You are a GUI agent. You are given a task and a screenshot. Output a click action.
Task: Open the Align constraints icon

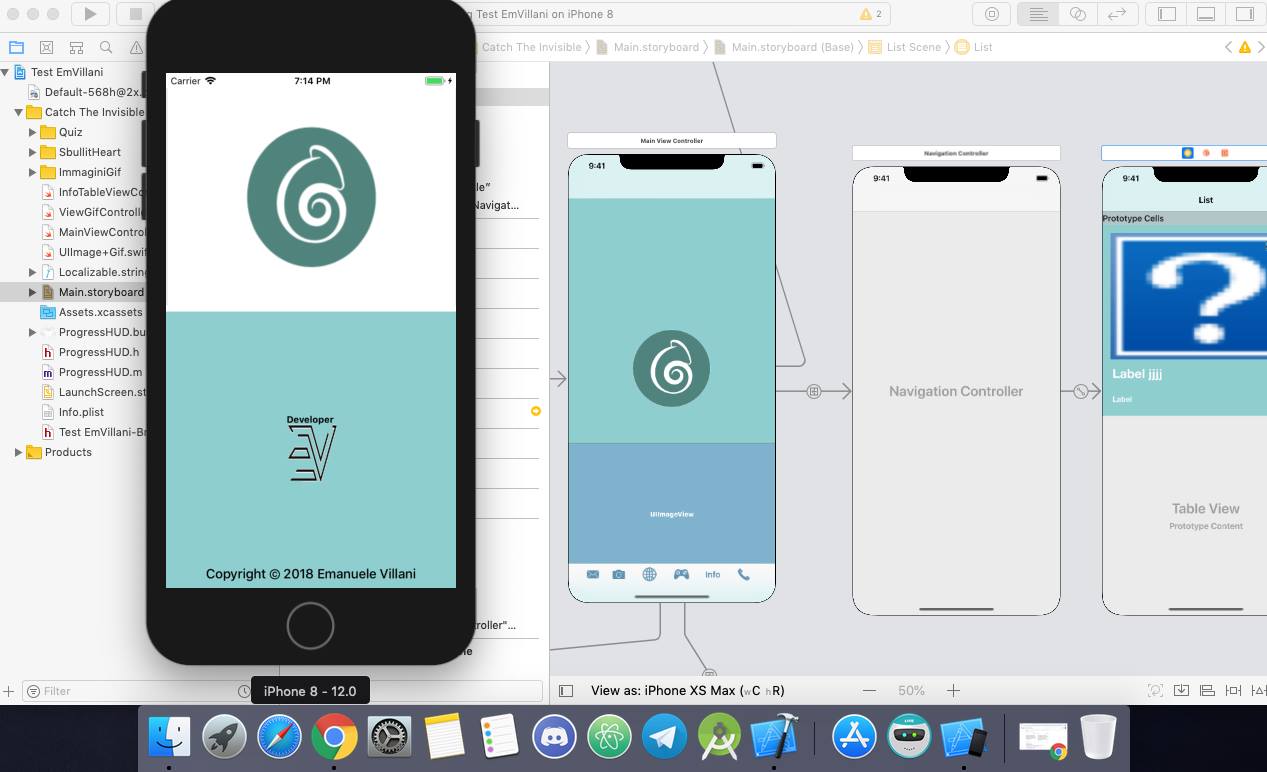(1207, 690)
